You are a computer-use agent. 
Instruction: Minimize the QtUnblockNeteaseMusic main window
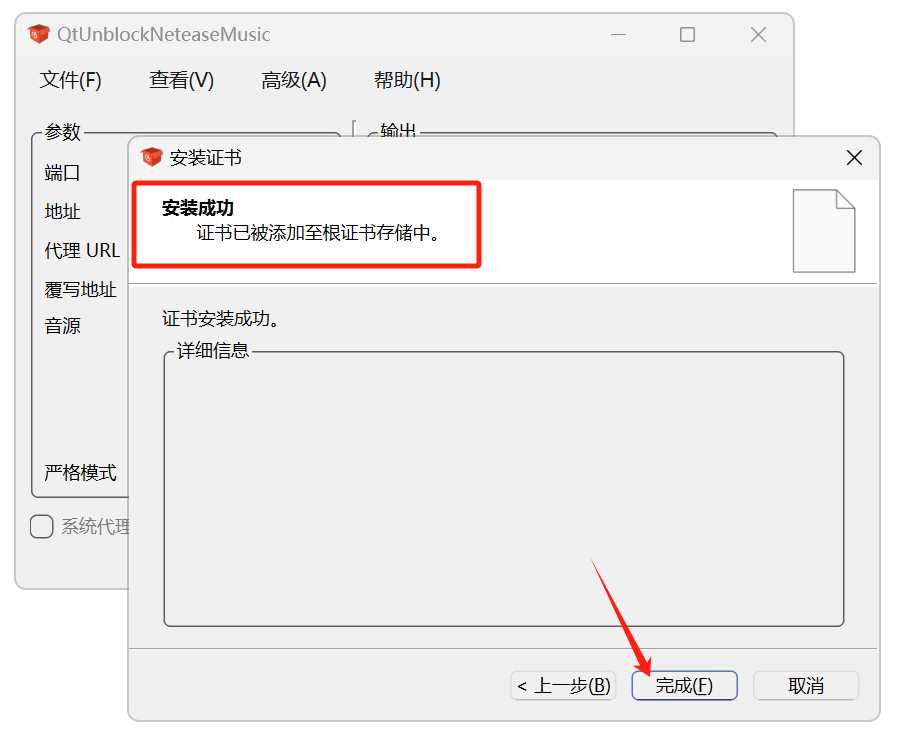616,35
